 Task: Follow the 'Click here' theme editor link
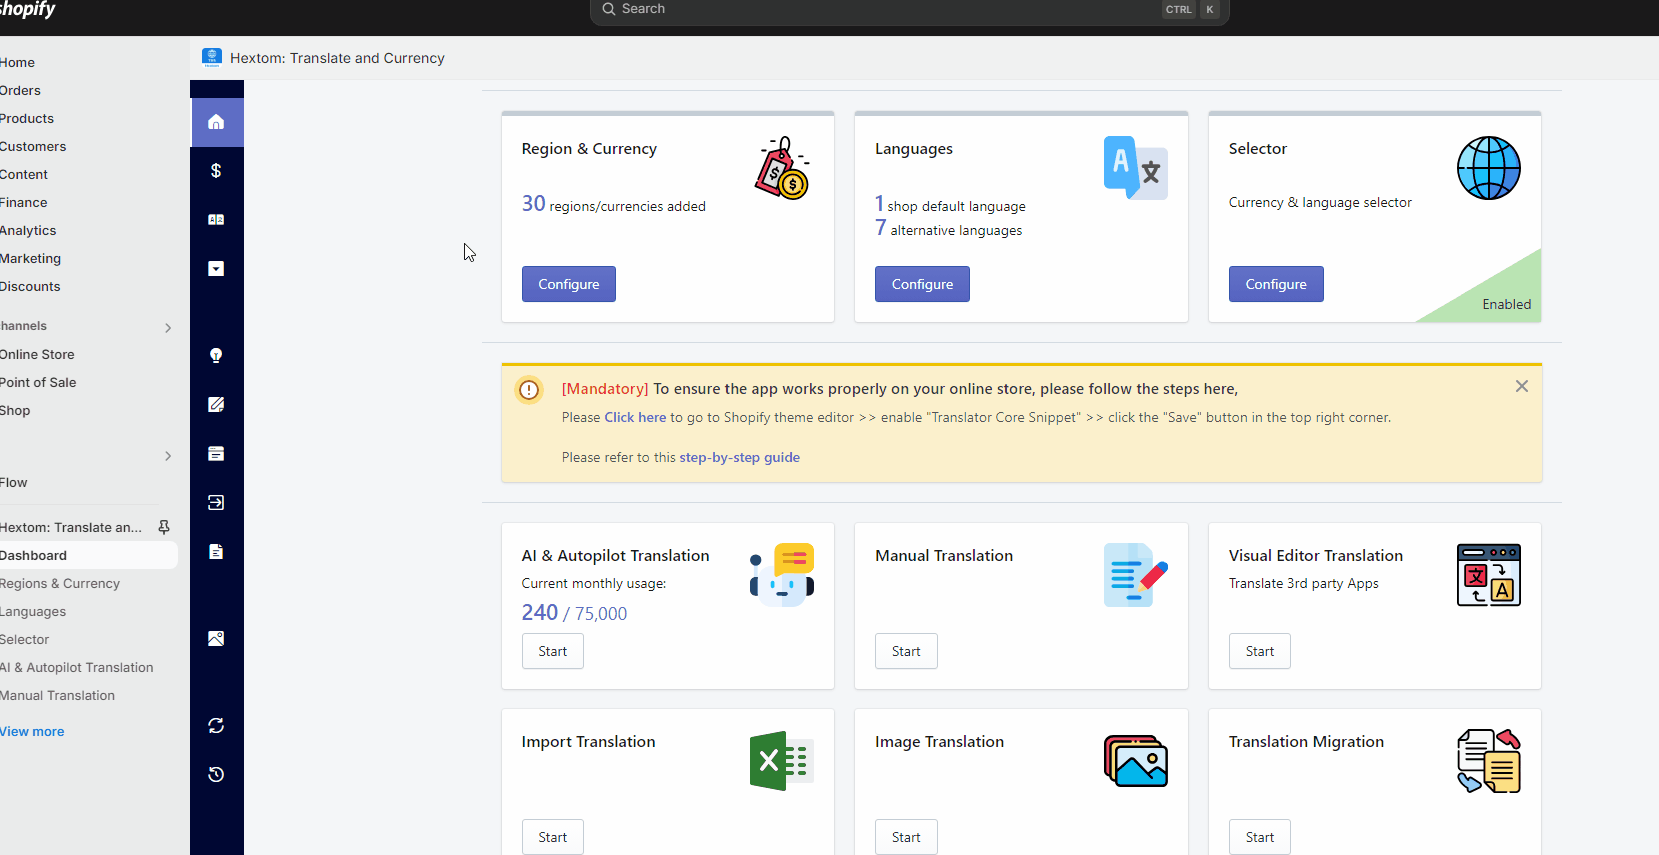[635, 417]
